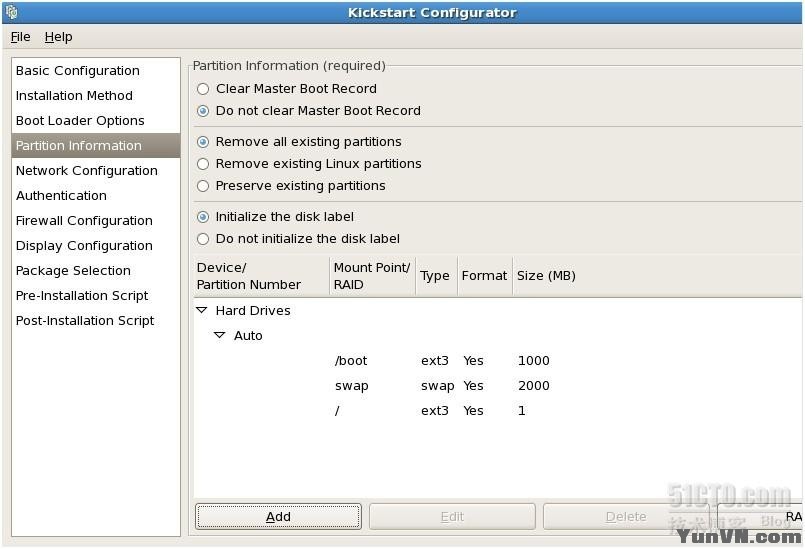The image size is (805, 549).
Task: Click the Kickstart Configurator title bar icon
Action: (x=12, y=13)
